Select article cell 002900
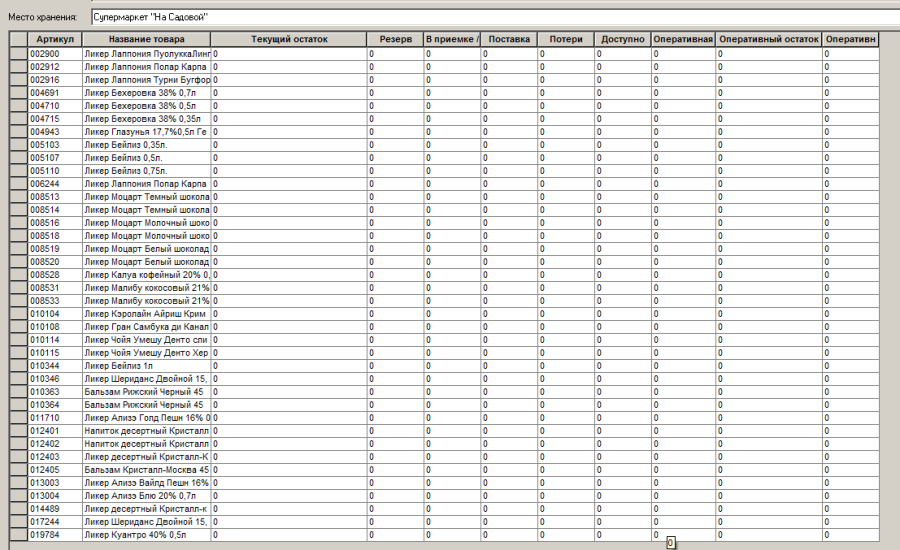 pyautogui.click(x=55, y=54)
